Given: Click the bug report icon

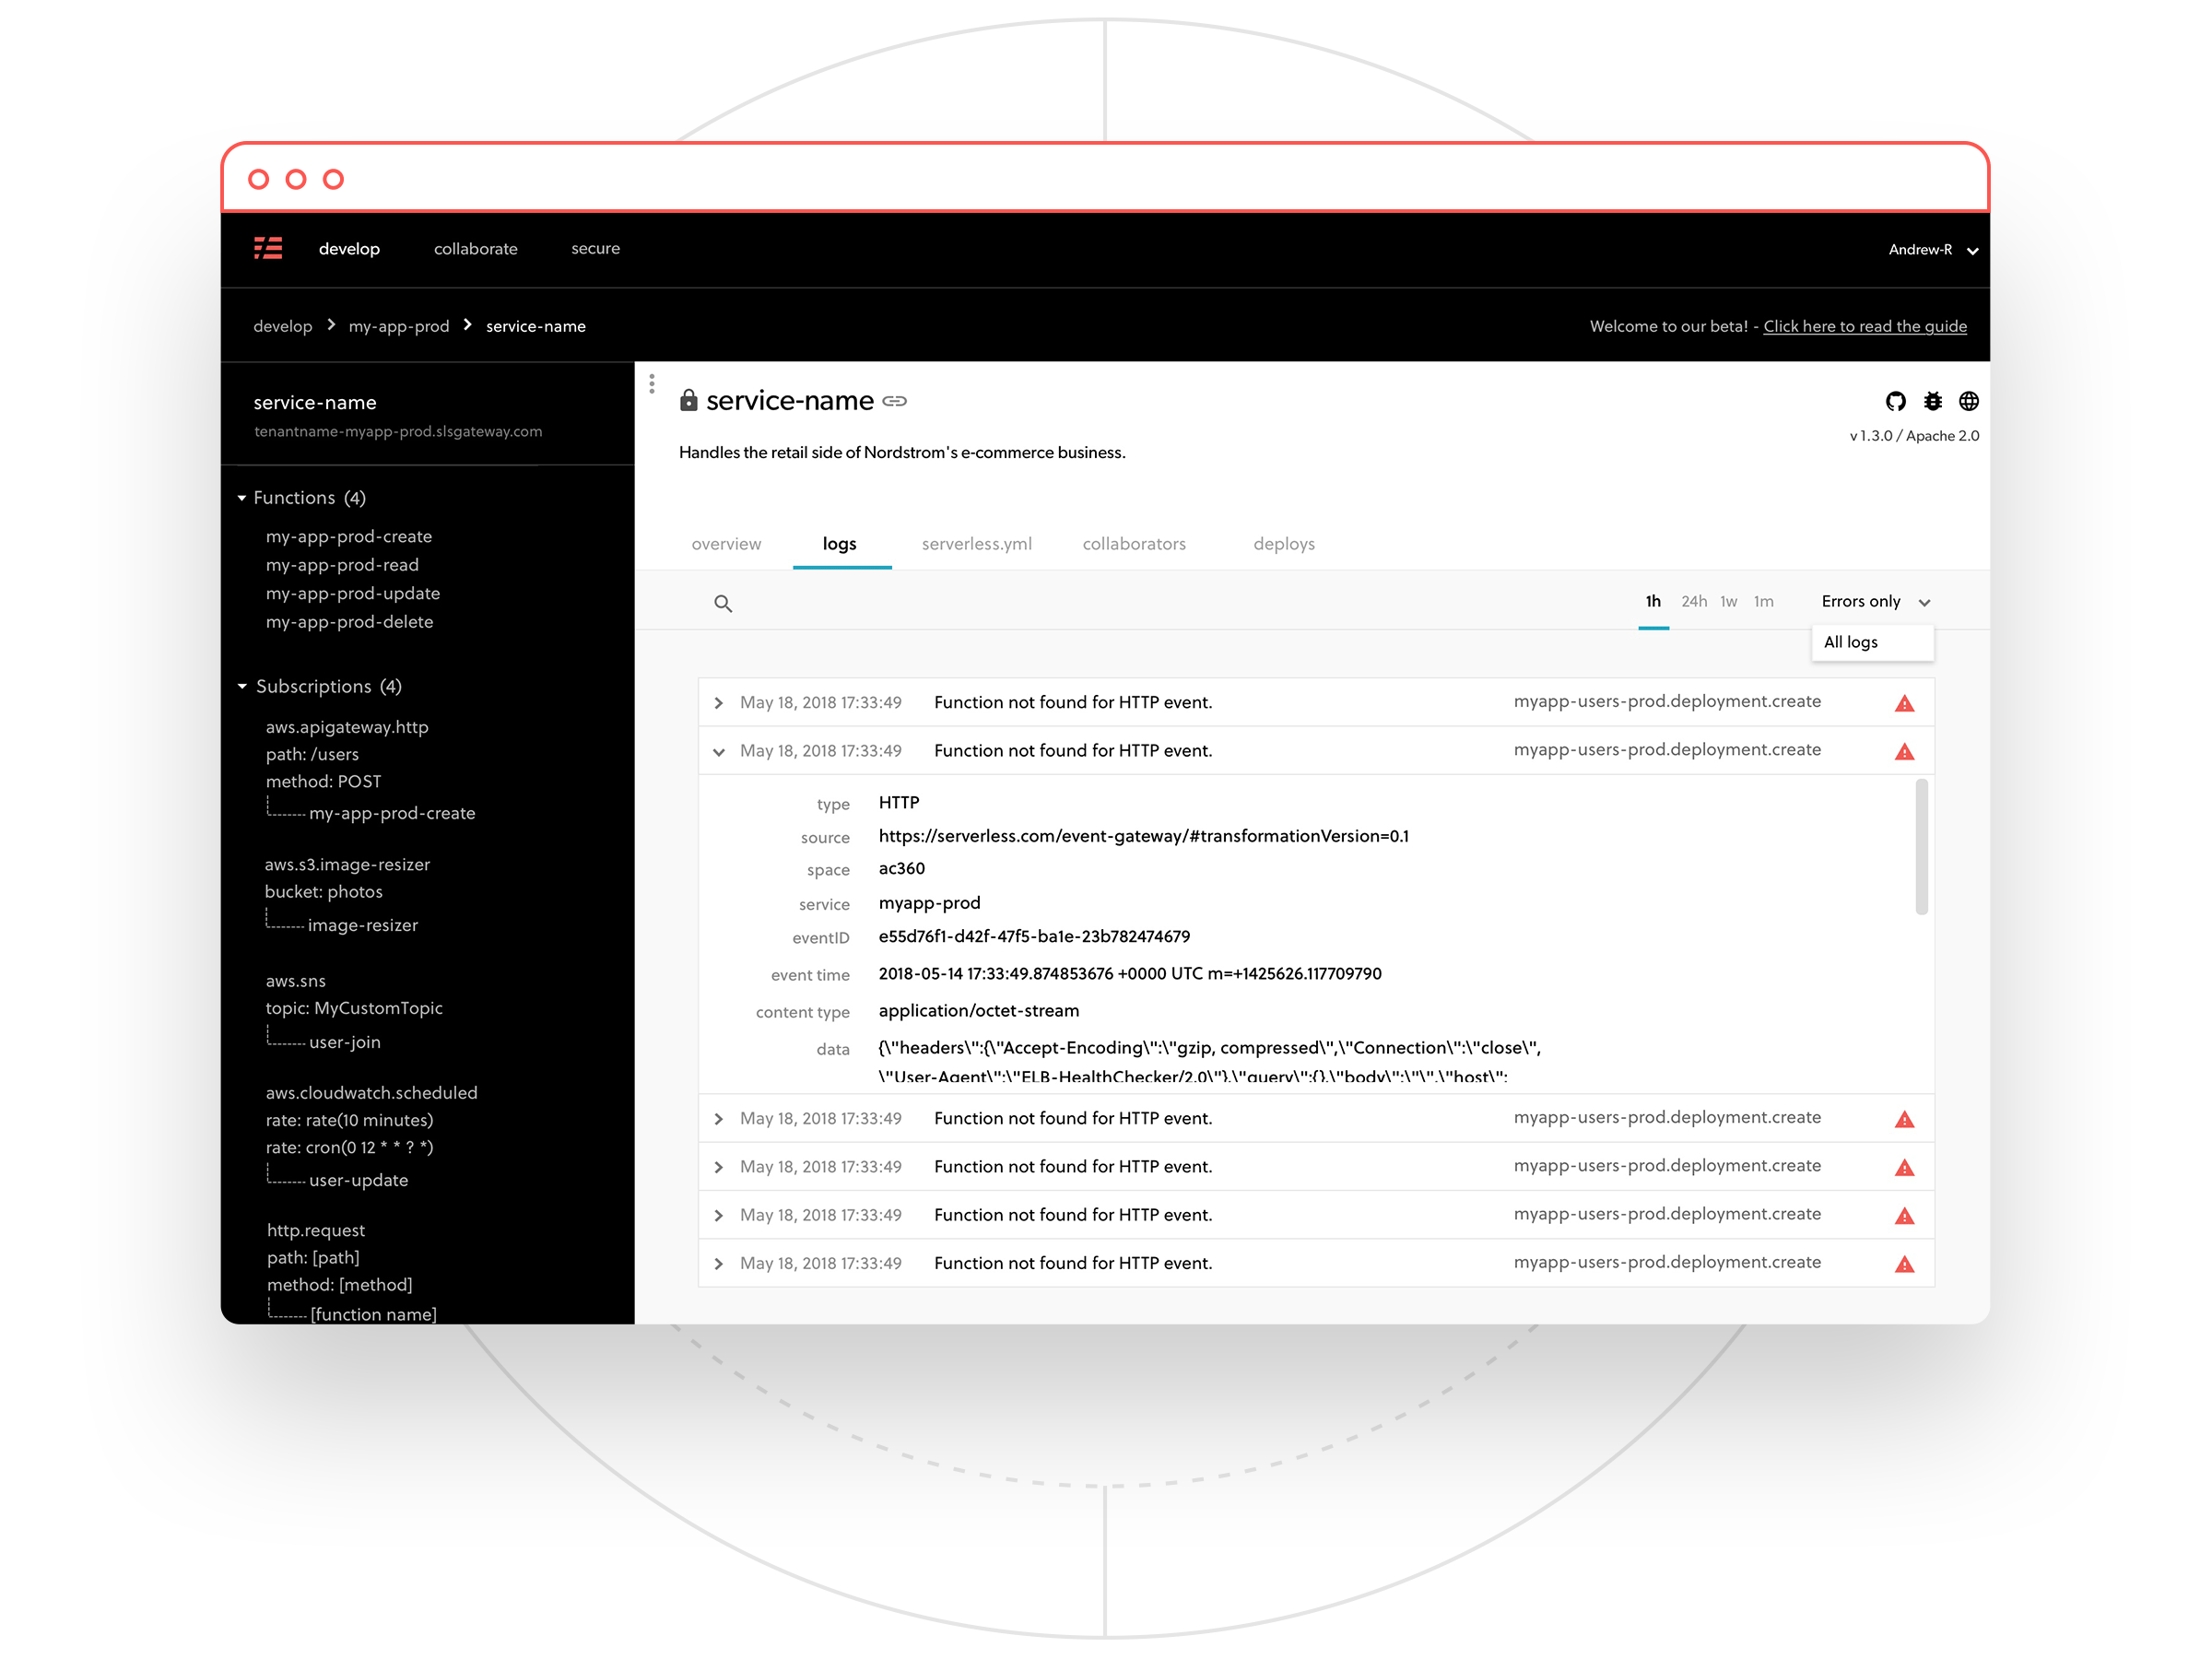Looking at the screenshot, I should pyautogui.click(x=1932, y=401).
